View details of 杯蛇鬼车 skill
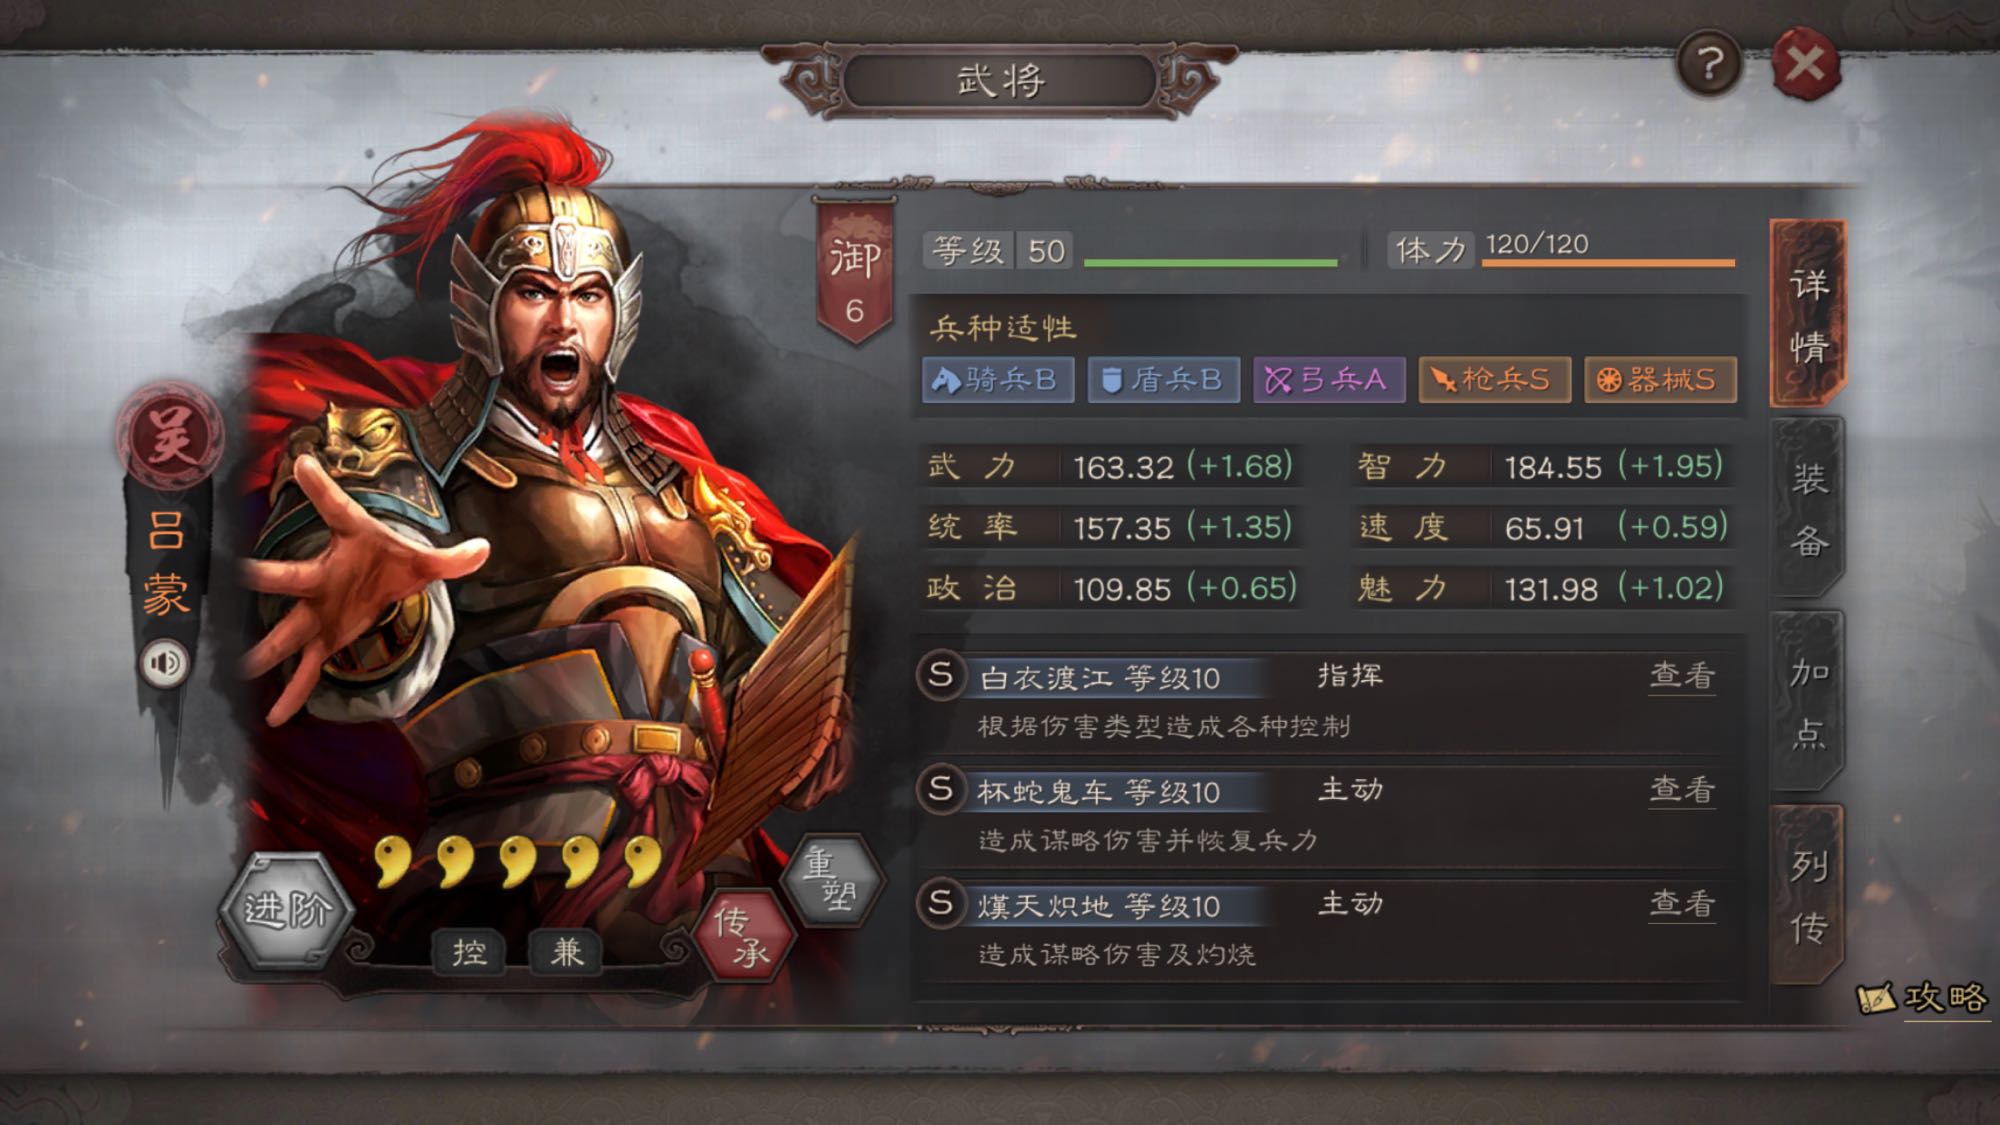 1682,790
